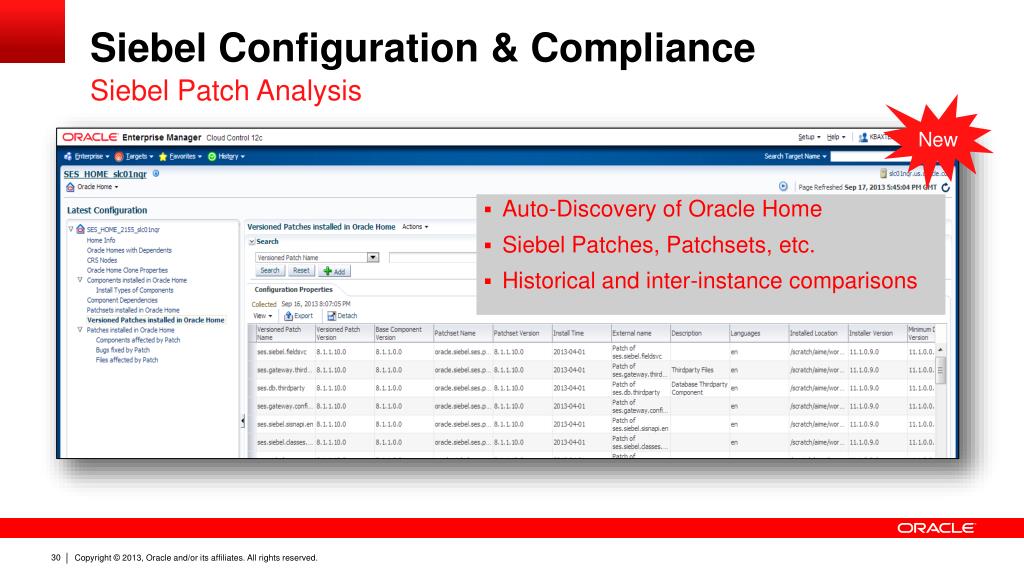Click the Oracle logo in Enterprise Manager header

tap(89, 137)
